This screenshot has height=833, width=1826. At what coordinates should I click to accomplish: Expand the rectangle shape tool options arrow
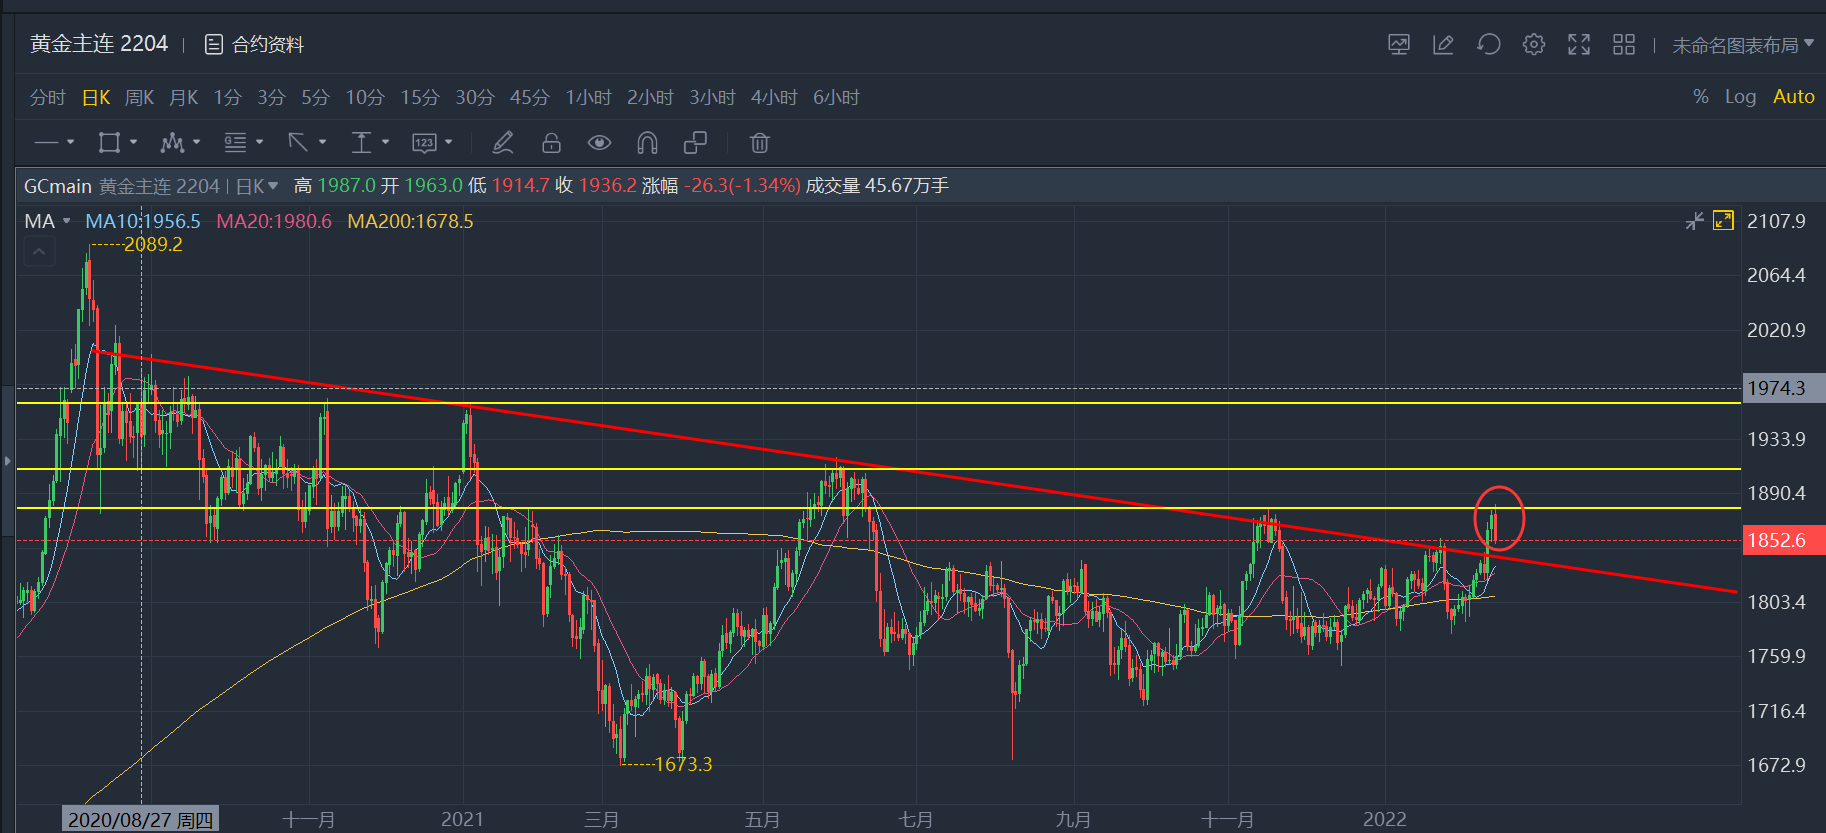[x=133, y=142]
